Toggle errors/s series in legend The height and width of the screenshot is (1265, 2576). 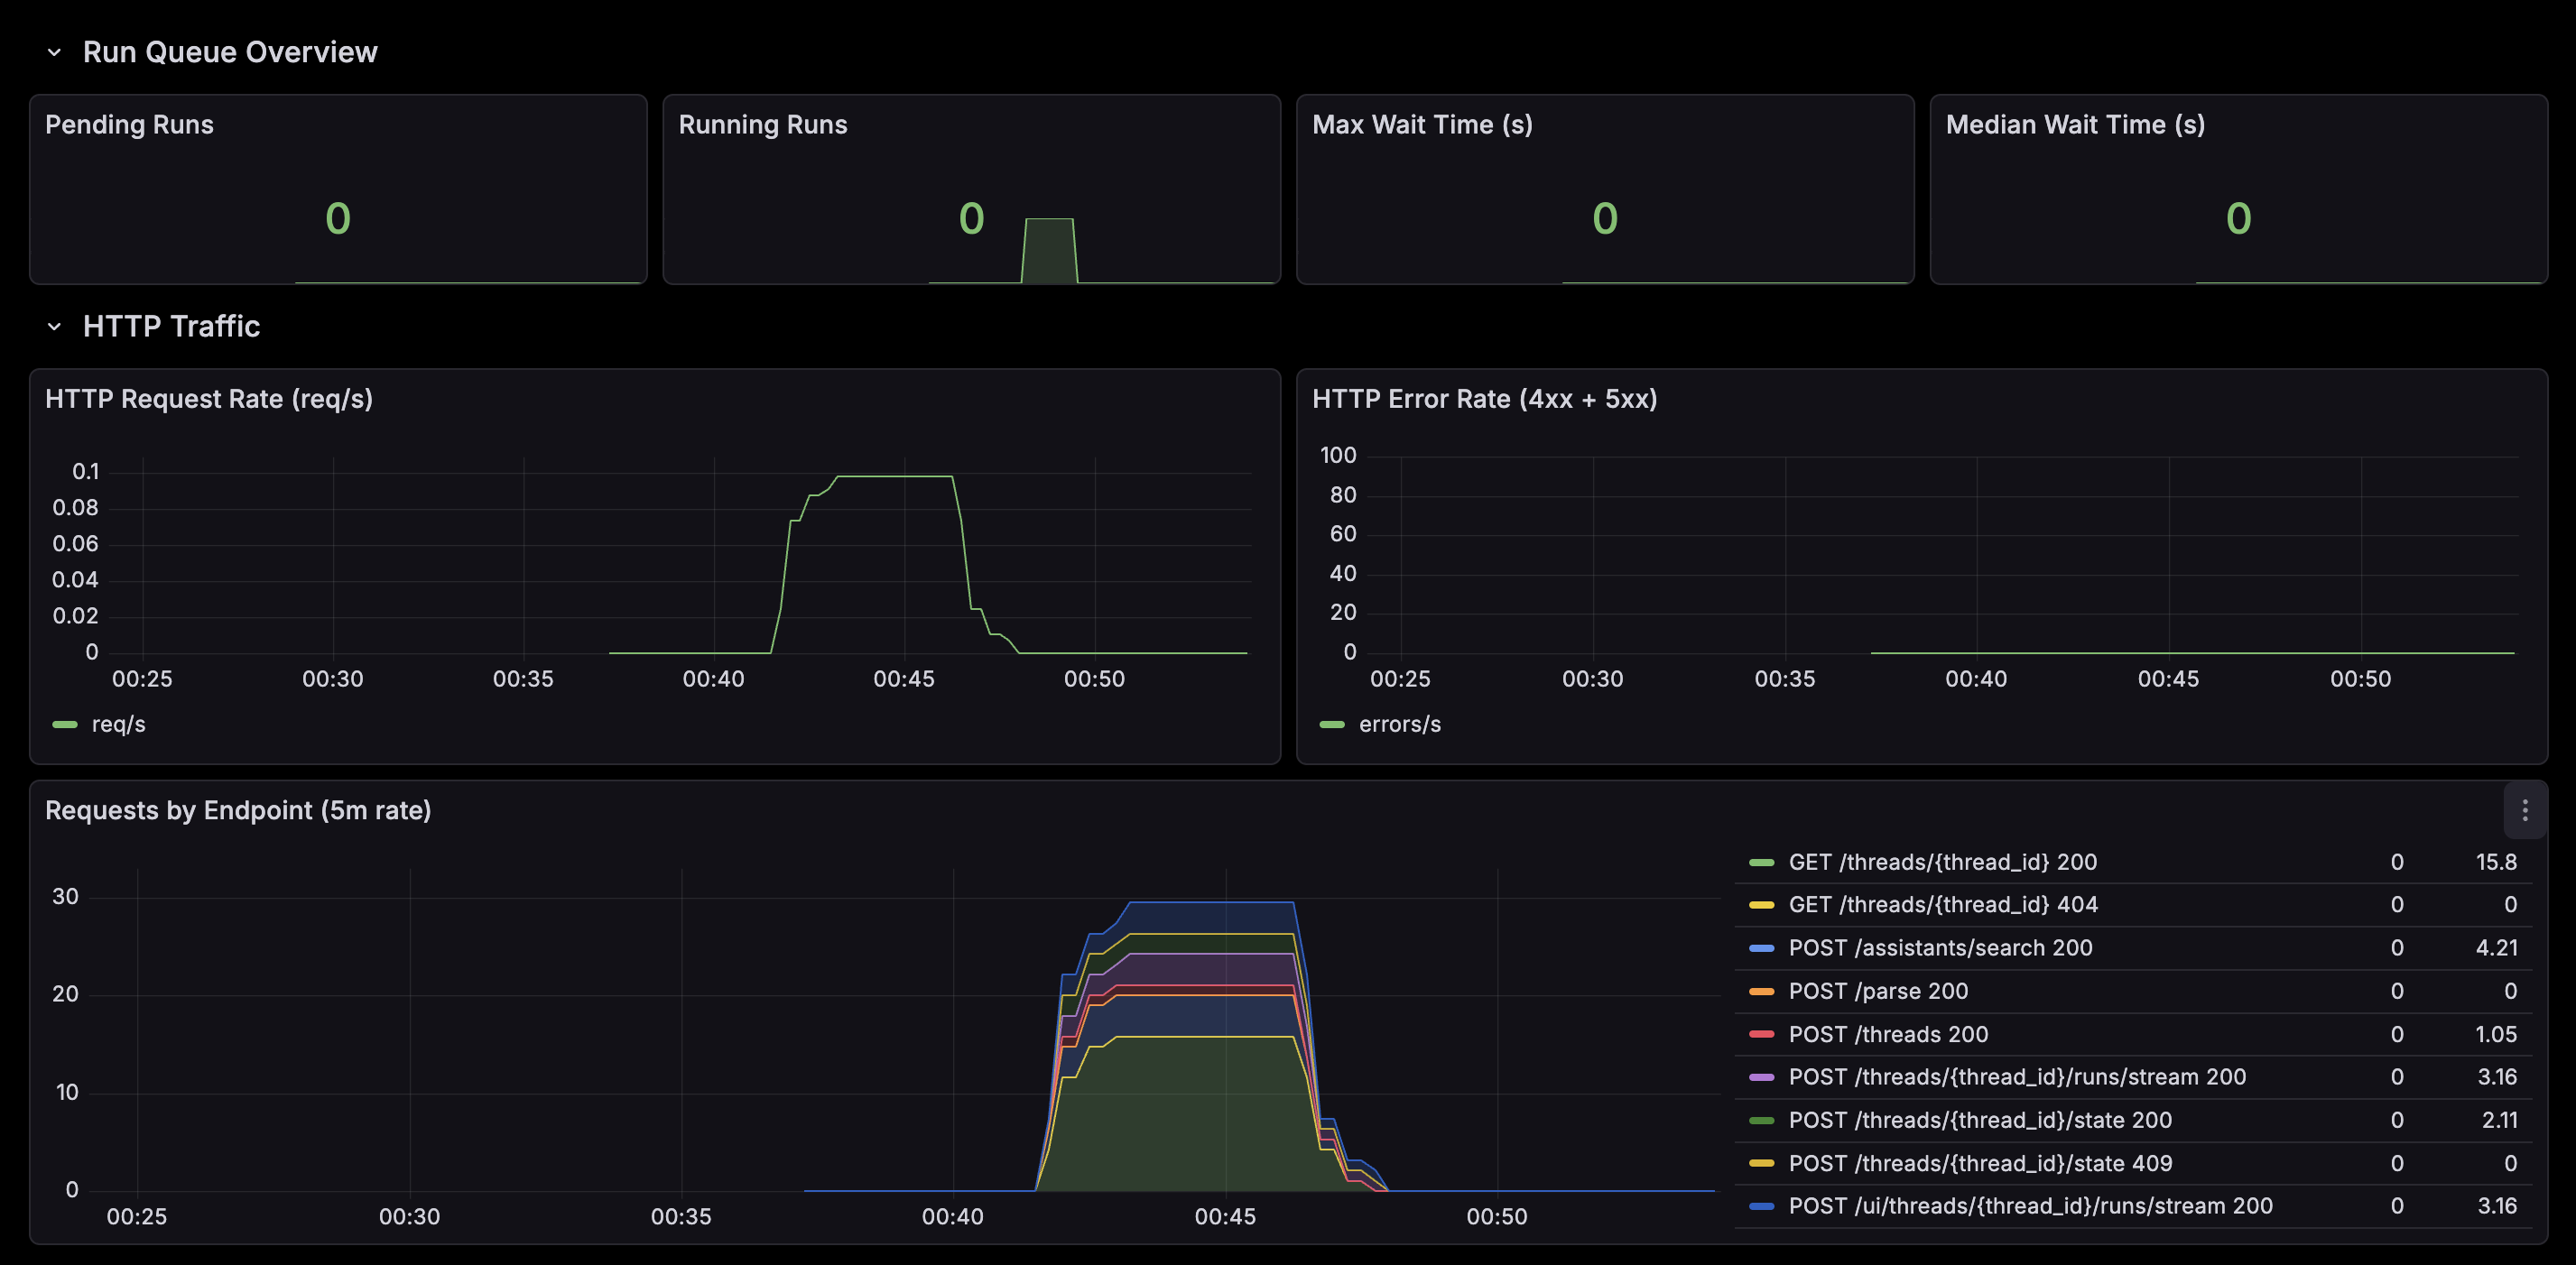[1399, 724]
